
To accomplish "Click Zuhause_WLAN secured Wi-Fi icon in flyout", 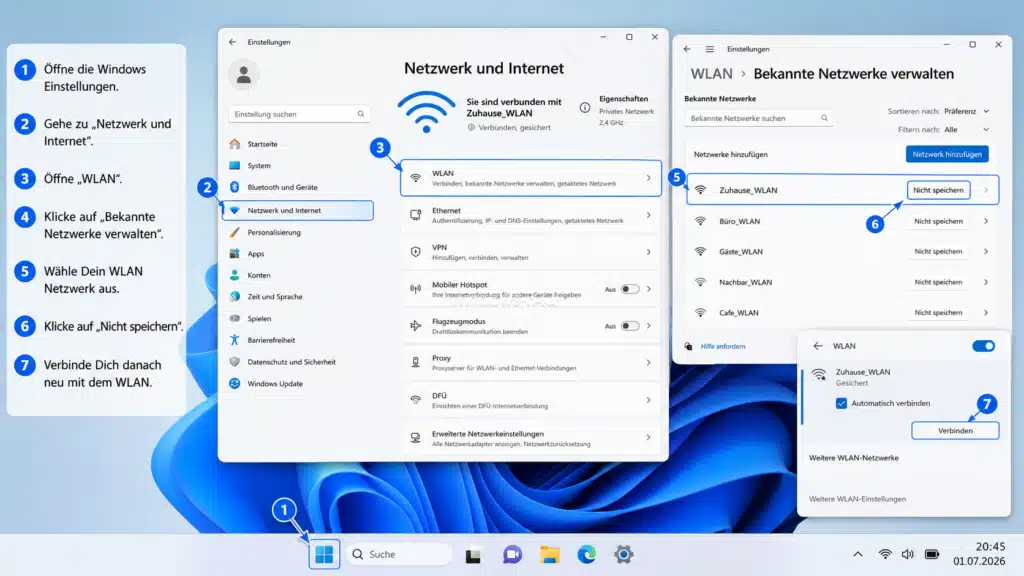I will [x=819, y=374].
